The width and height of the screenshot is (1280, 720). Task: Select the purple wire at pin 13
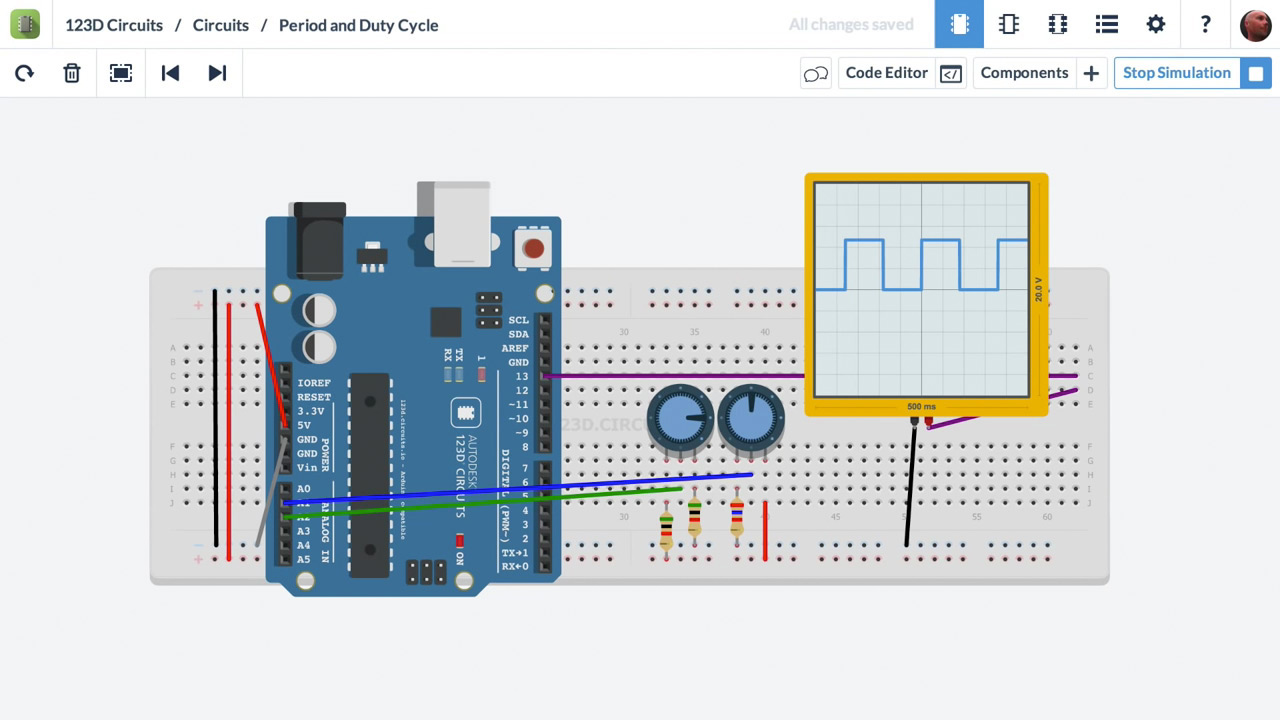coord(675,376)
